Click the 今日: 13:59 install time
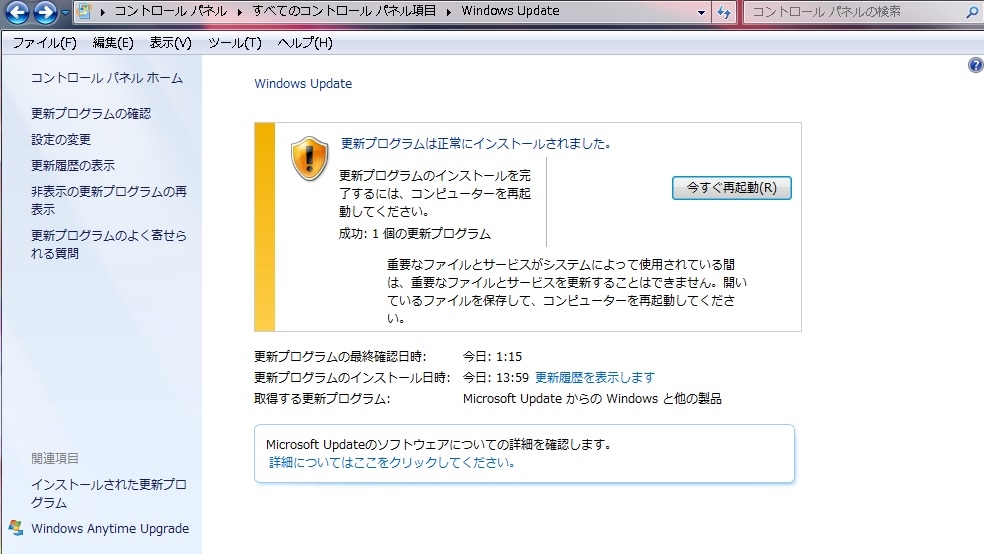 [496, 377]
